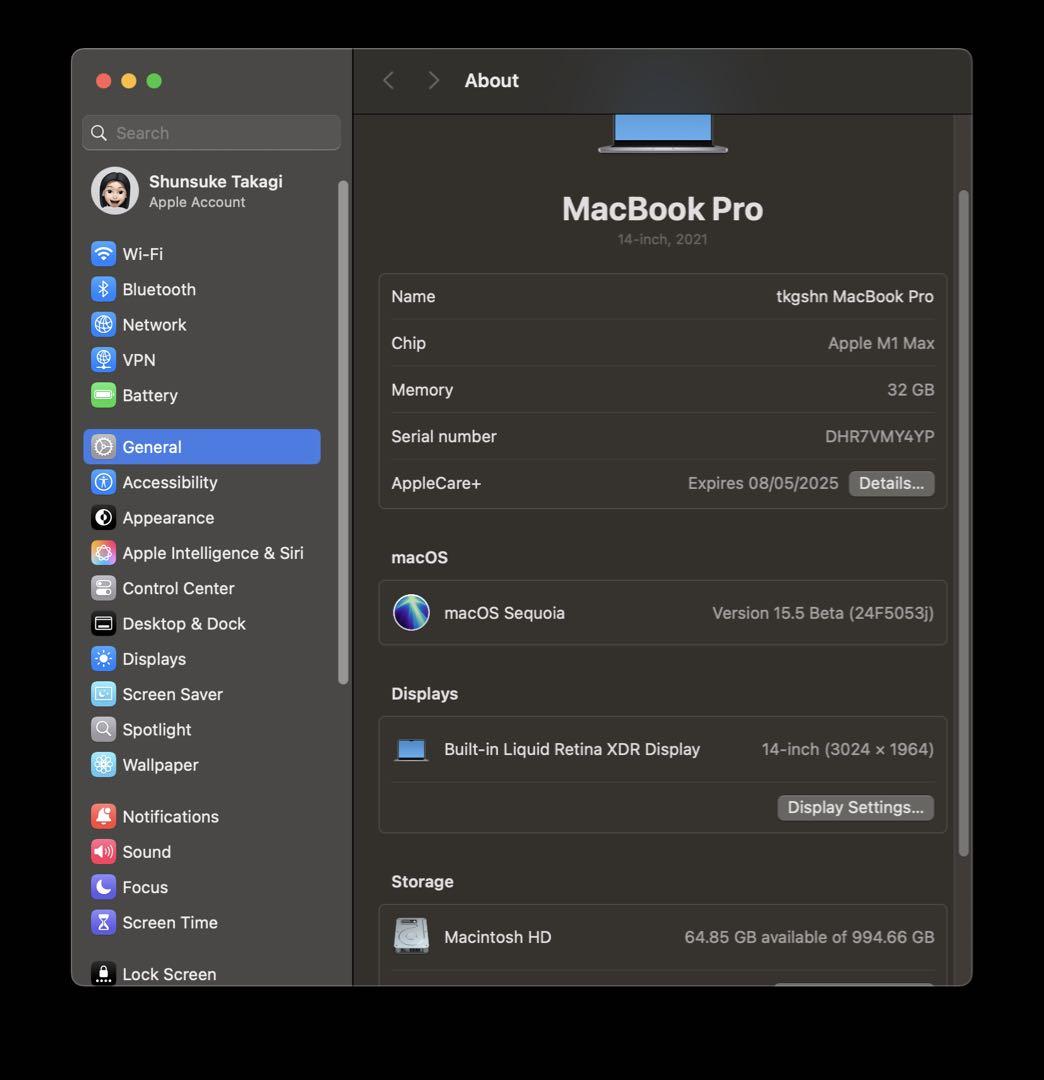Select the Focus moon icon

coord(103,887)
